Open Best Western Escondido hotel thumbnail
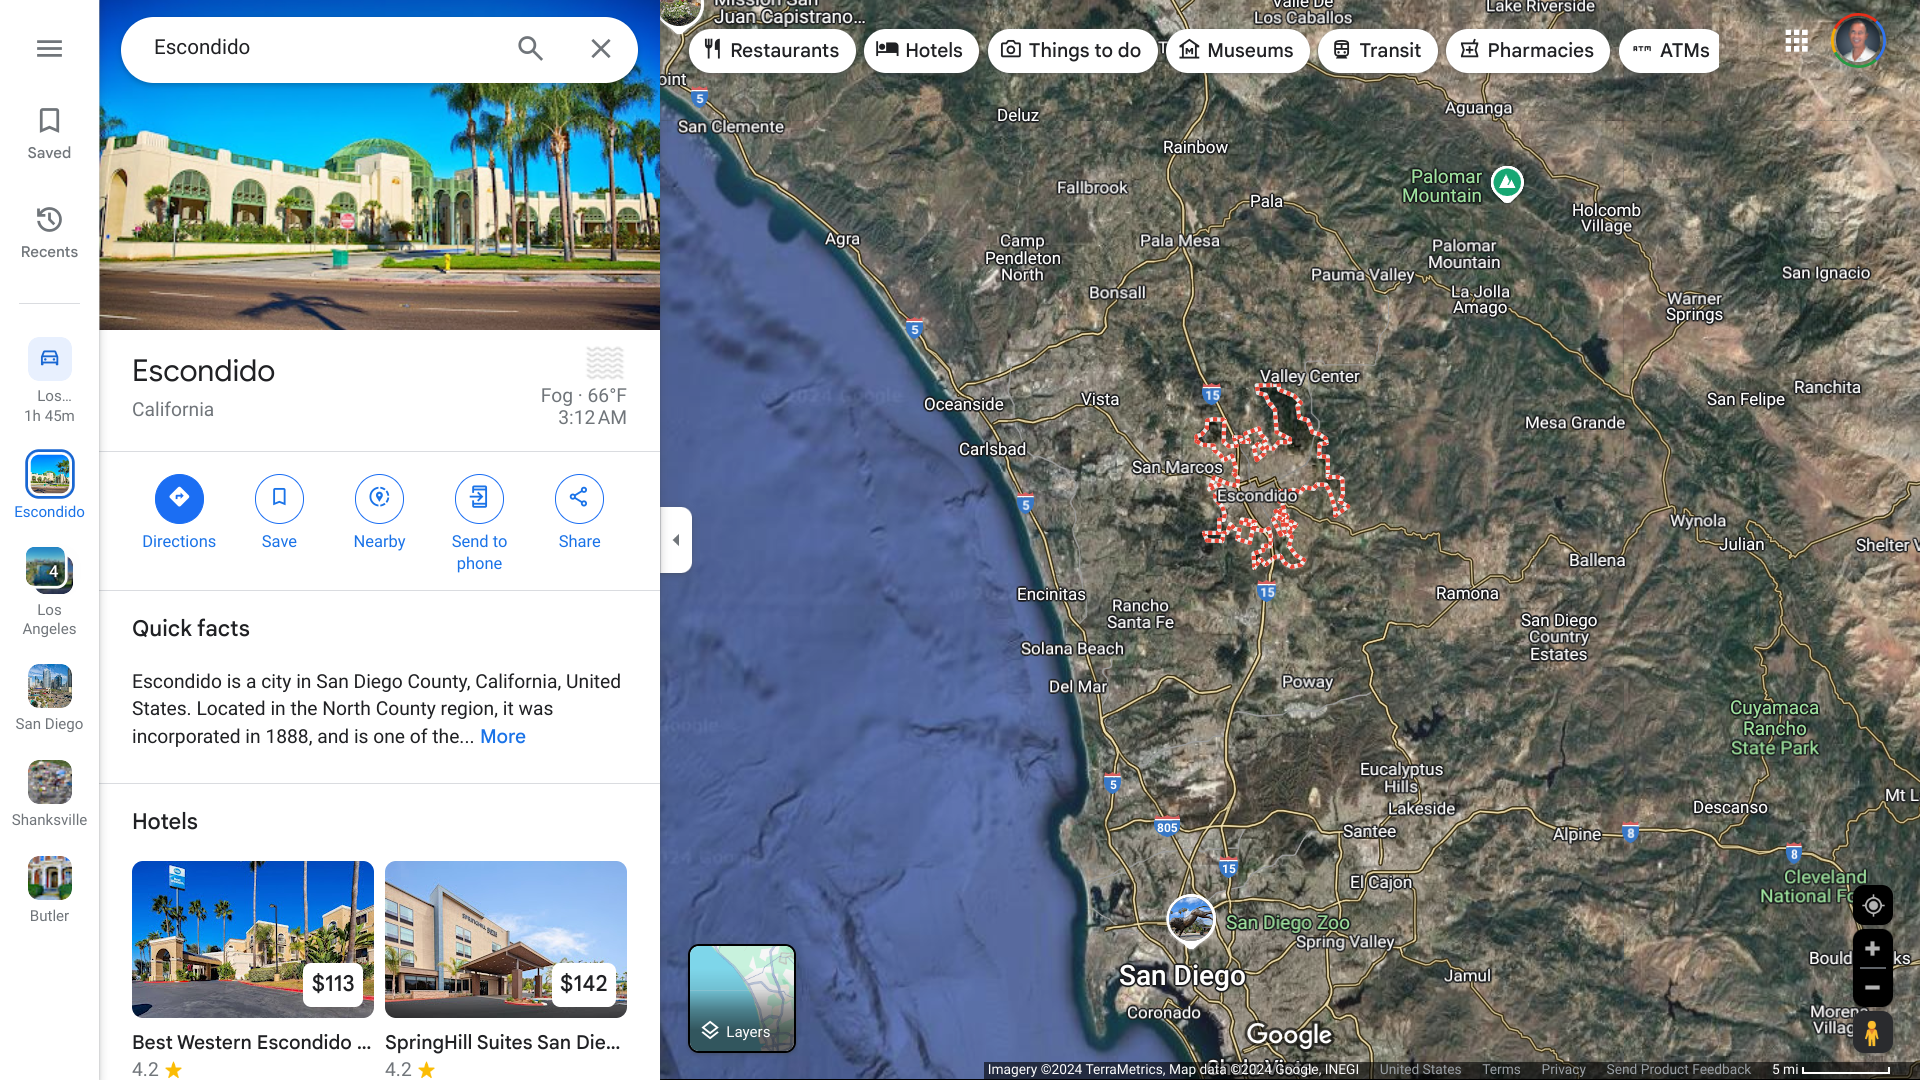Viewport: 1920px width, 1080px height. click(x=253, y=939)
